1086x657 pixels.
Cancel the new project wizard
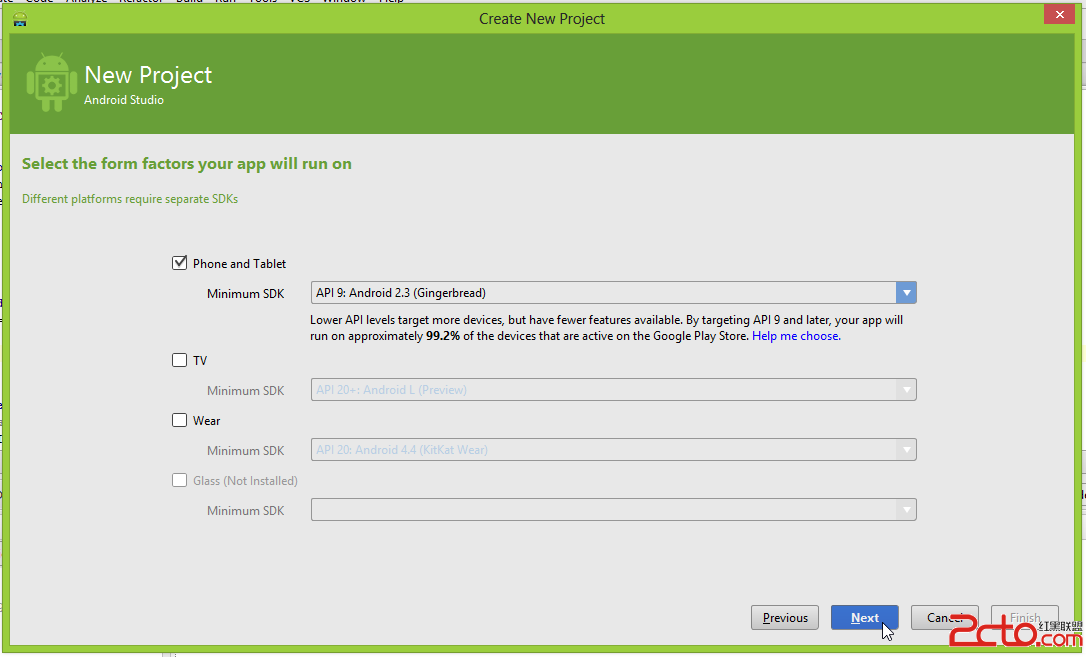(944, 618)
